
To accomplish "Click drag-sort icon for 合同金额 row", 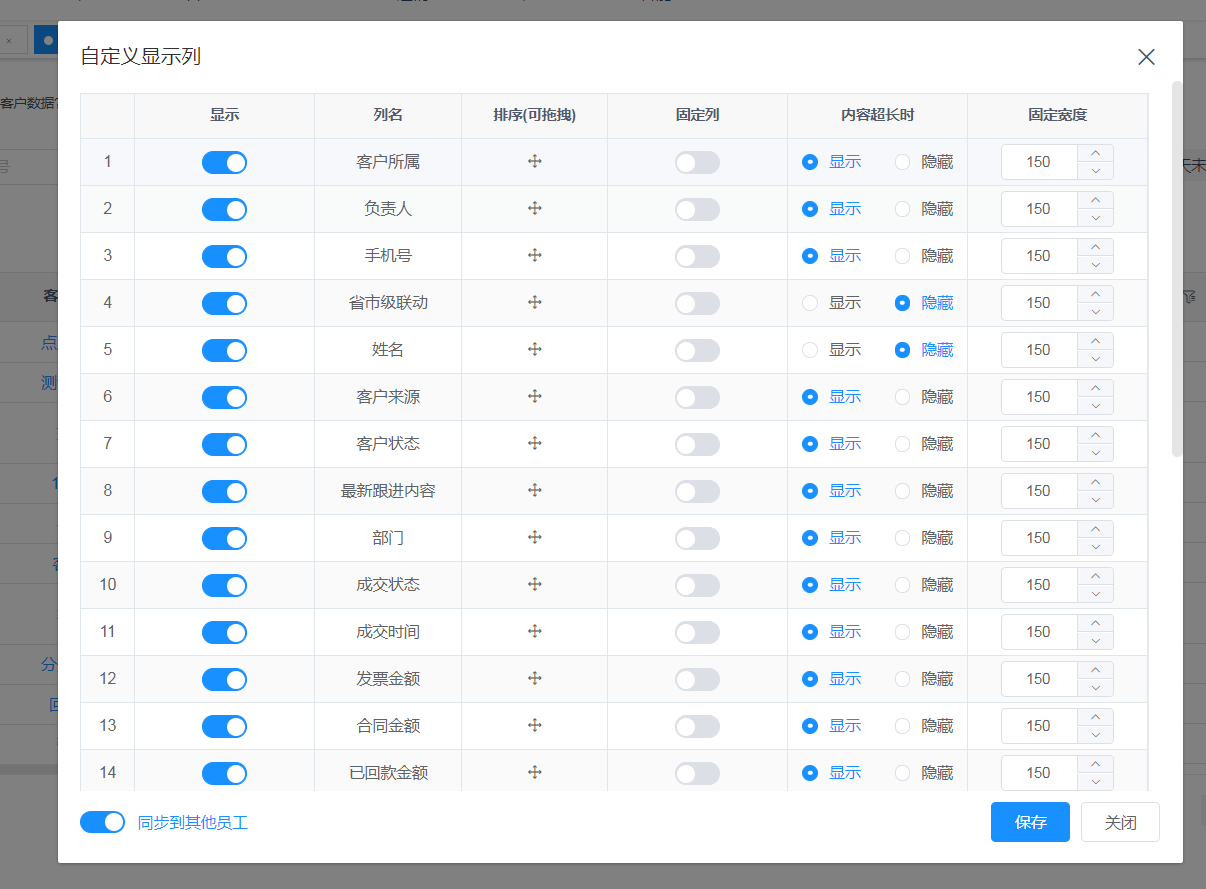I will click(x=535, y=726).
